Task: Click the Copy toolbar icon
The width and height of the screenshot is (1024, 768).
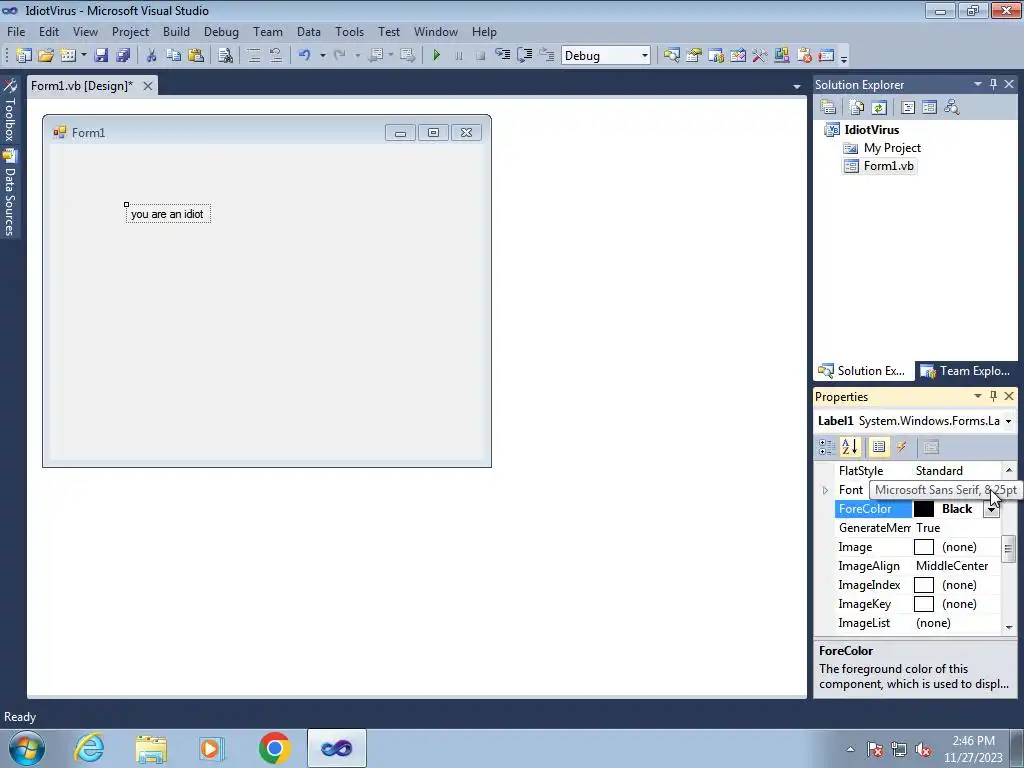Action: coord(173,56)
